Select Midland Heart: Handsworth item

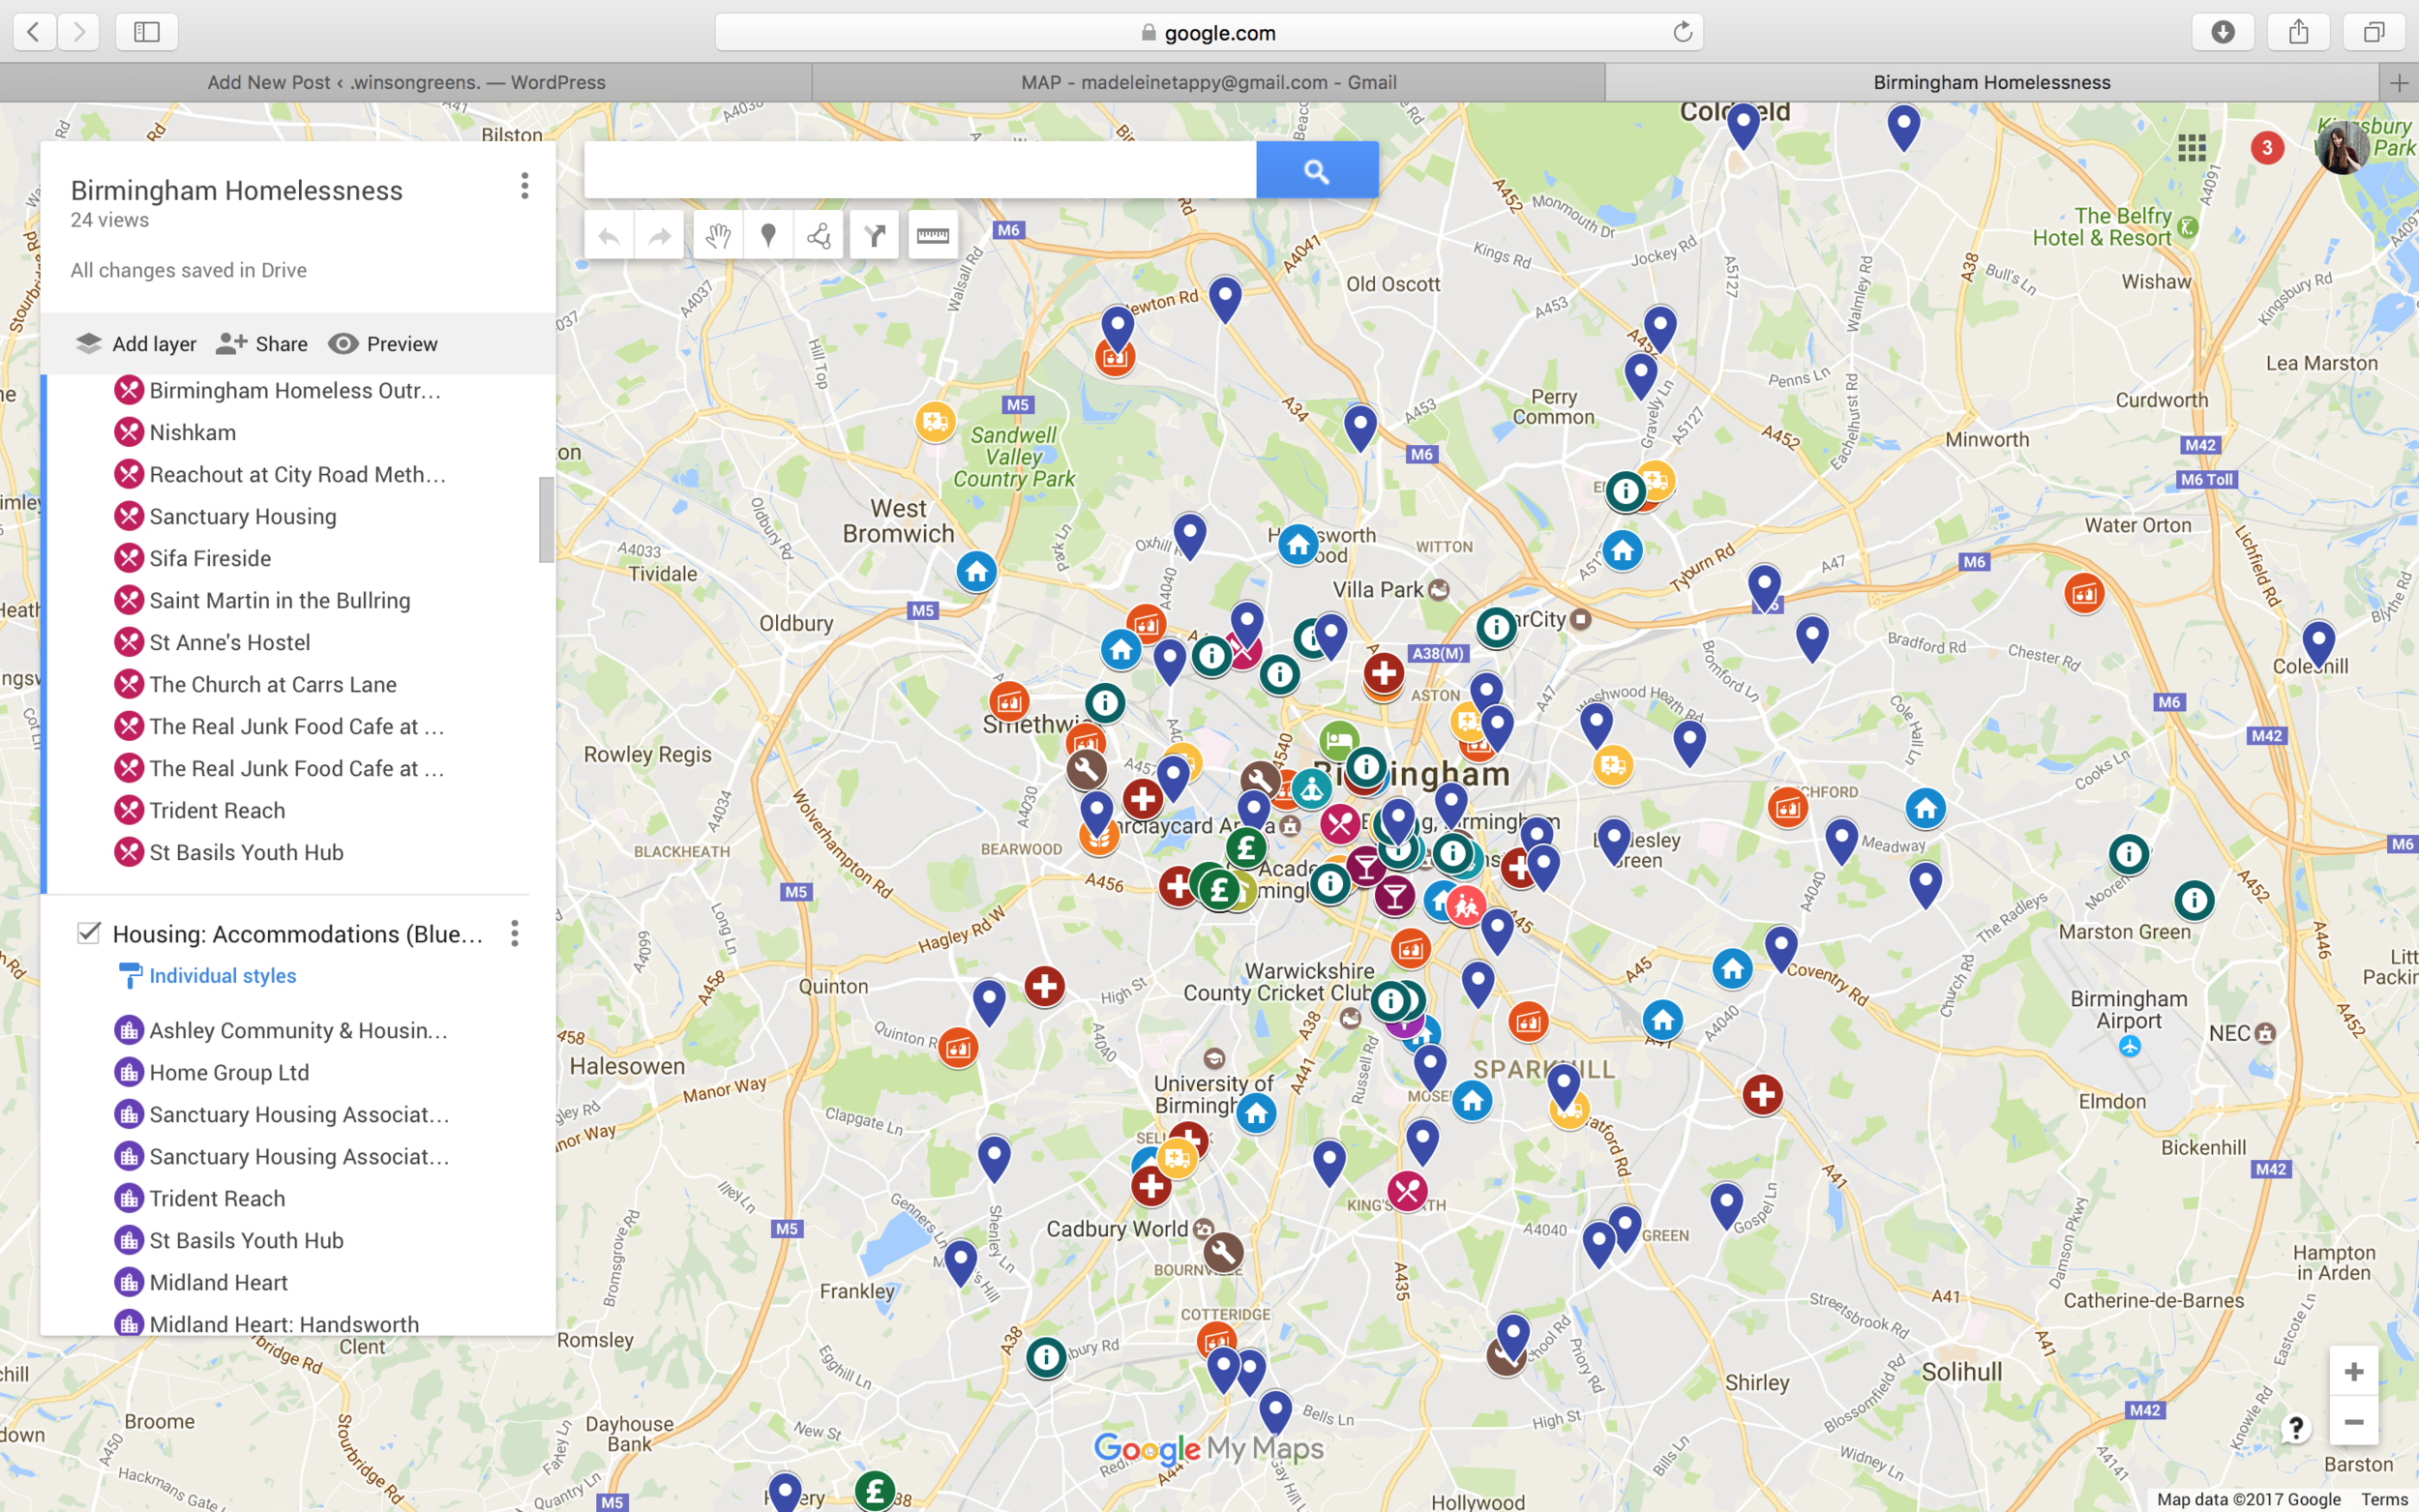(x=284, y=1324)
